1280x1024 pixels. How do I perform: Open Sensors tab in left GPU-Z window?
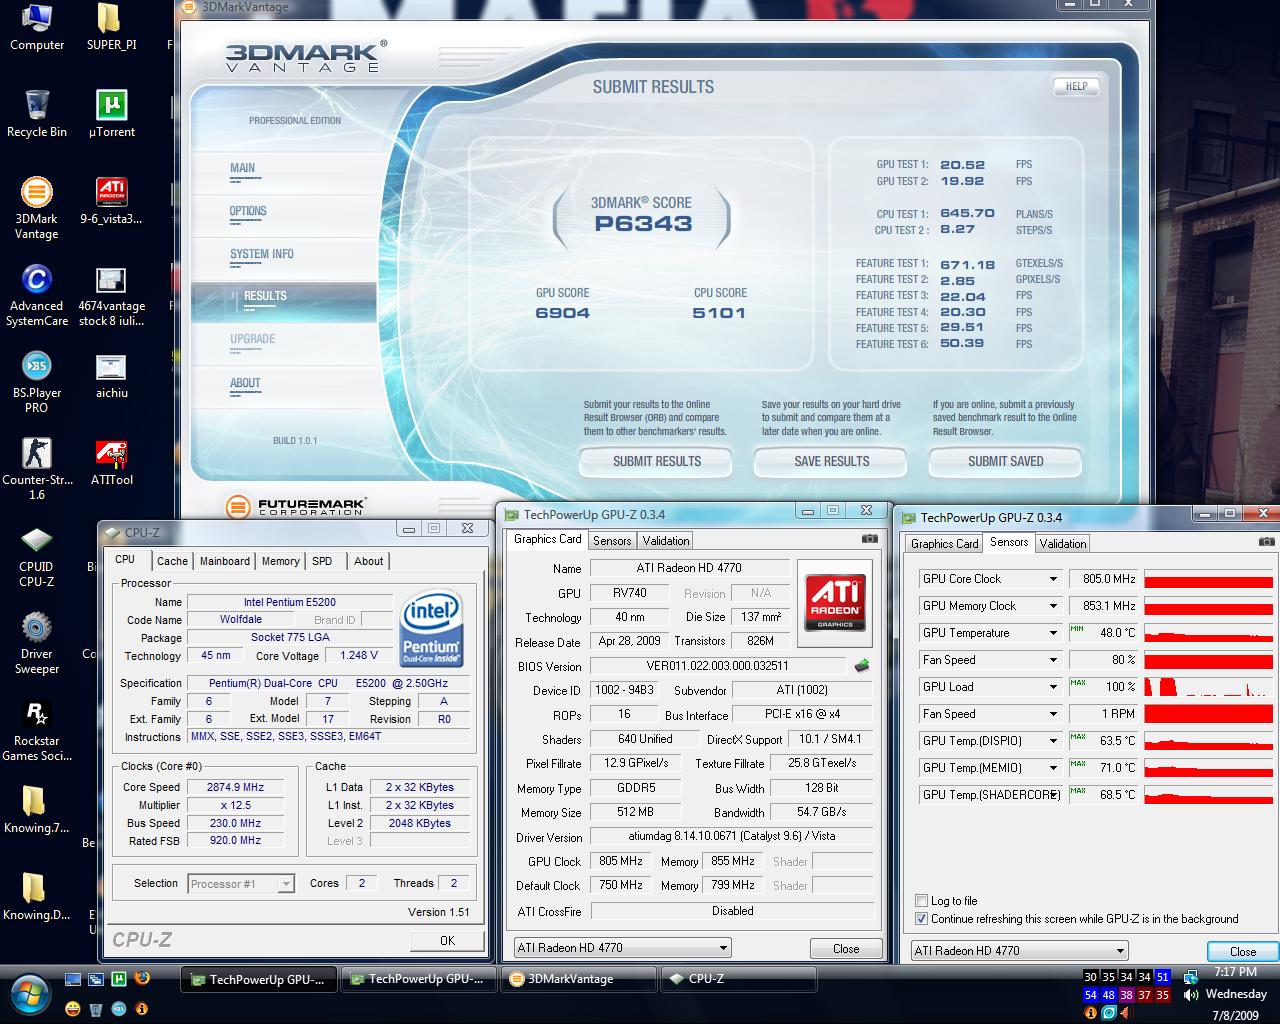(612, 541)
